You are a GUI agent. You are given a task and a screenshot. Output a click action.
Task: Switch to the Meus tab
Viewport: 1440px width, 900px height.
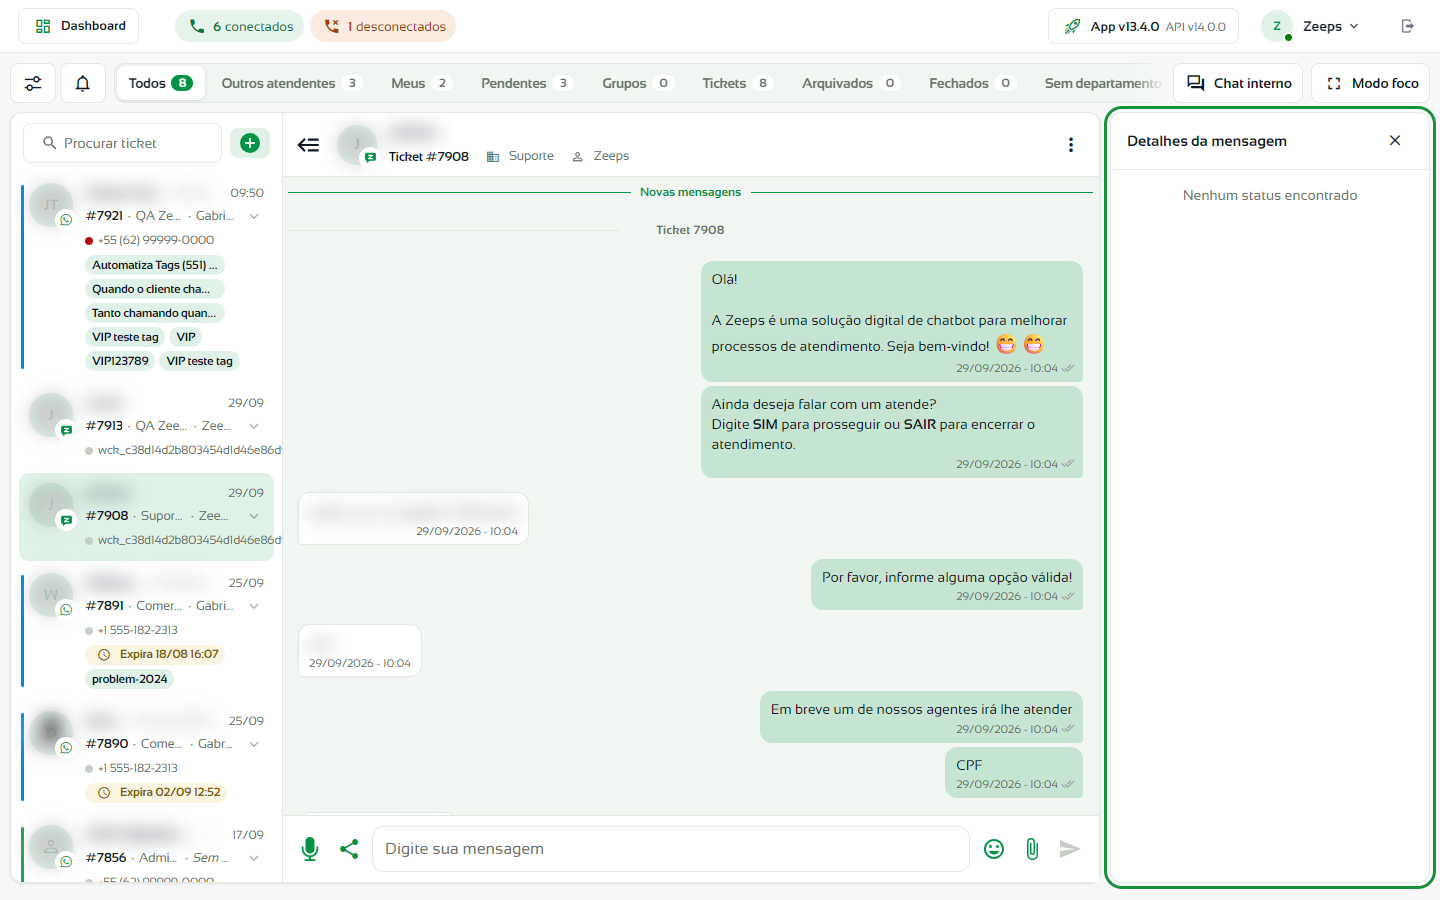point(421,83)
